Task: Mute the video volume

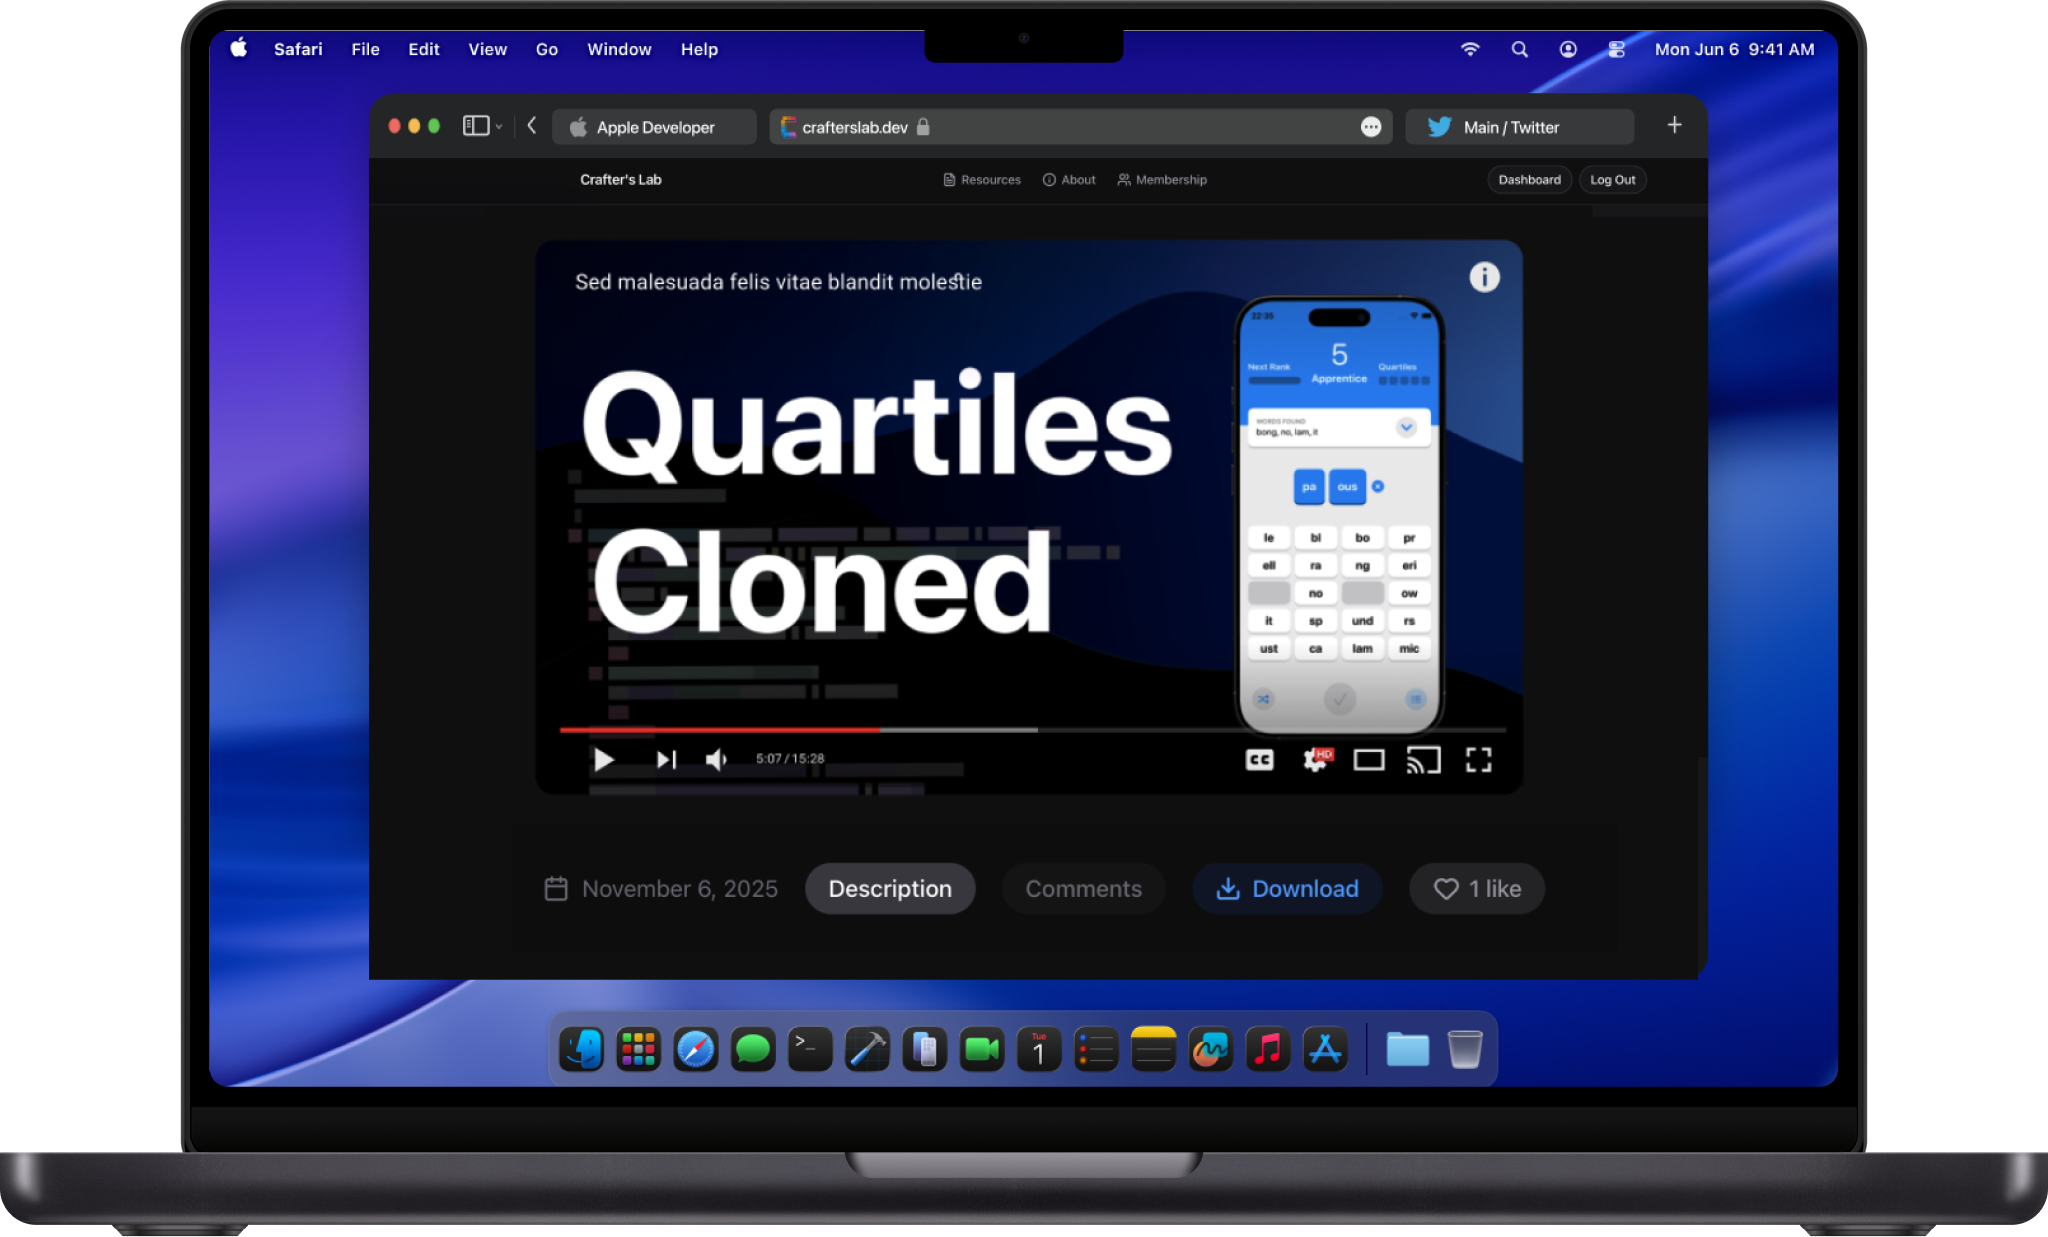Action: tap(716, 760)
